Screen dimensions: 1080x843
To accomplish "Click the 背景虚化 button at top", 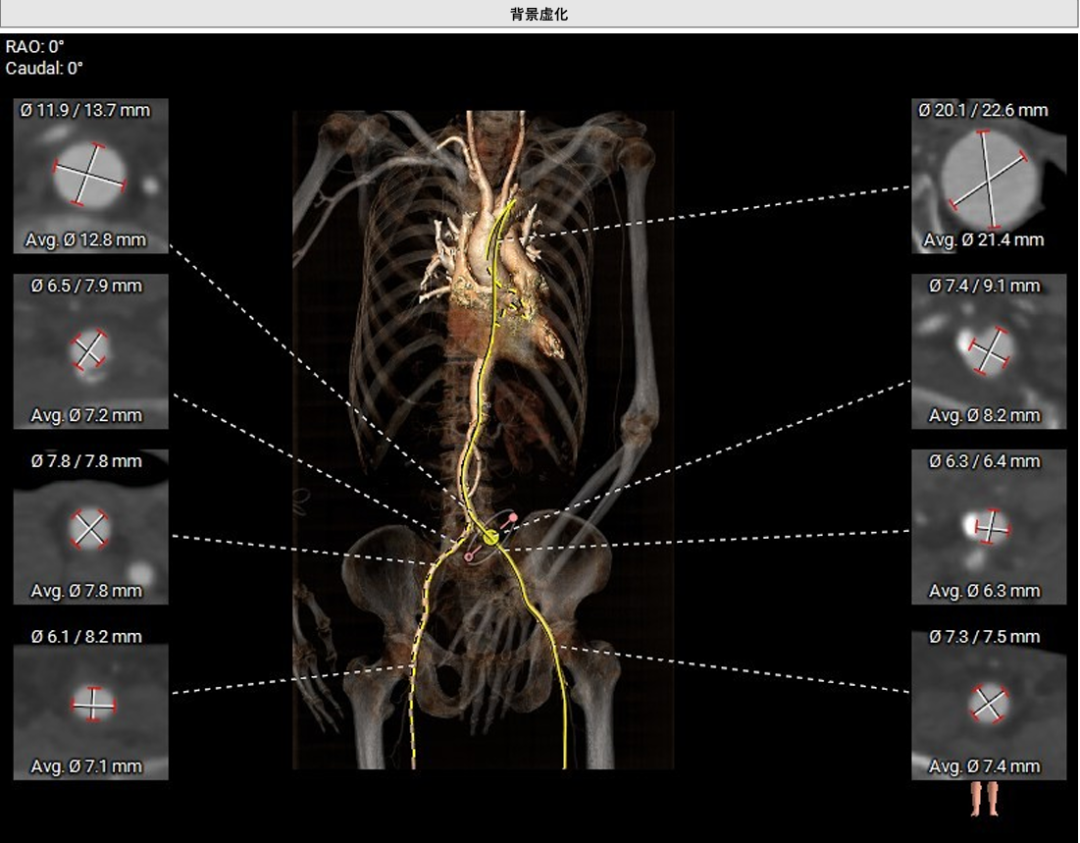I will click(x=539, y=14).
